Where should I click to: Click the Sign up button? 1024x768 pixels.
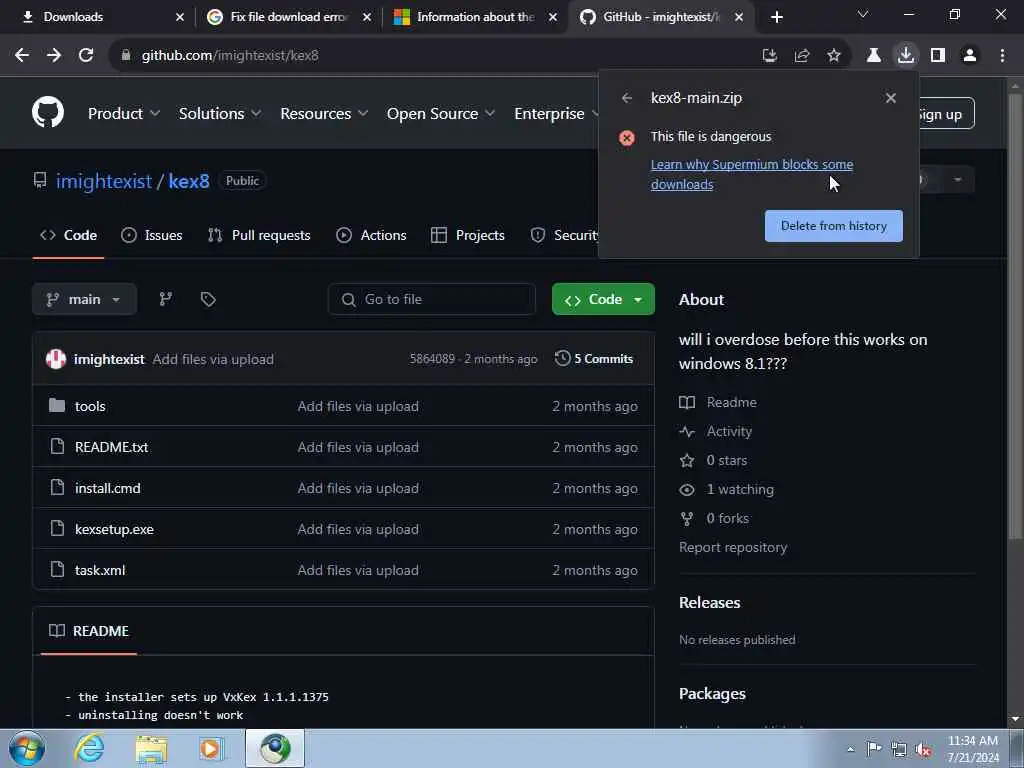click(x=947, y=114)
